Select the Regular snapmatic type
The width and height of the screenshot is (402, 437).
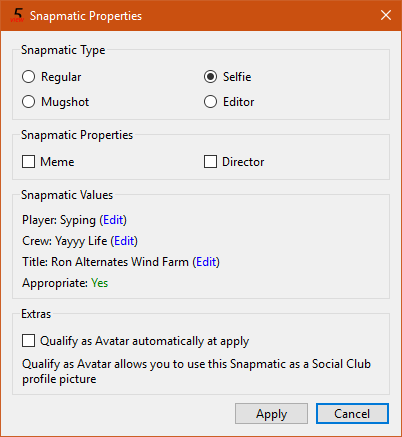point(51,77)
